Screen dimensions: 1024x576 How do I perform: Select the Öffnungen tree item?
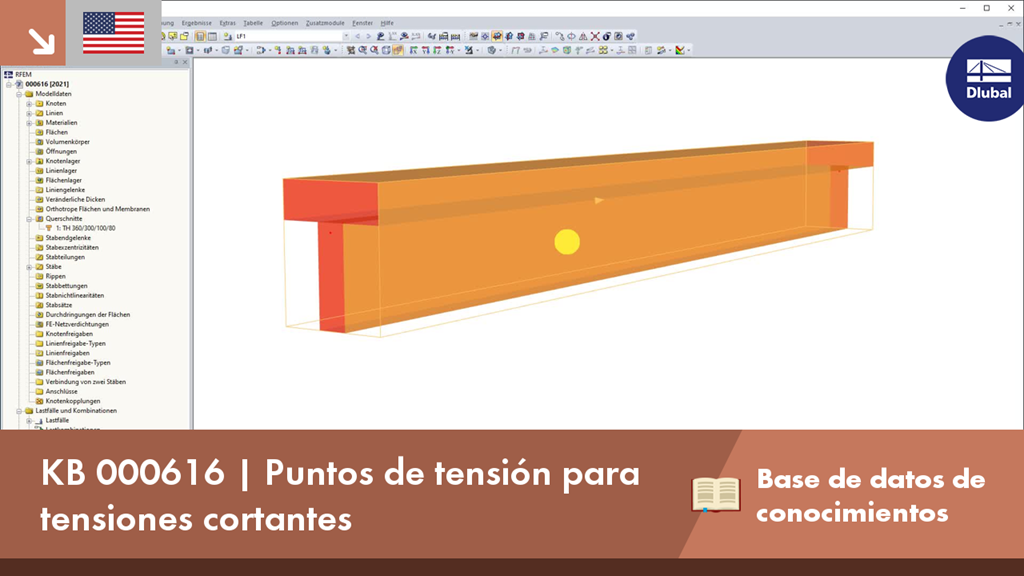pos(61,152)
